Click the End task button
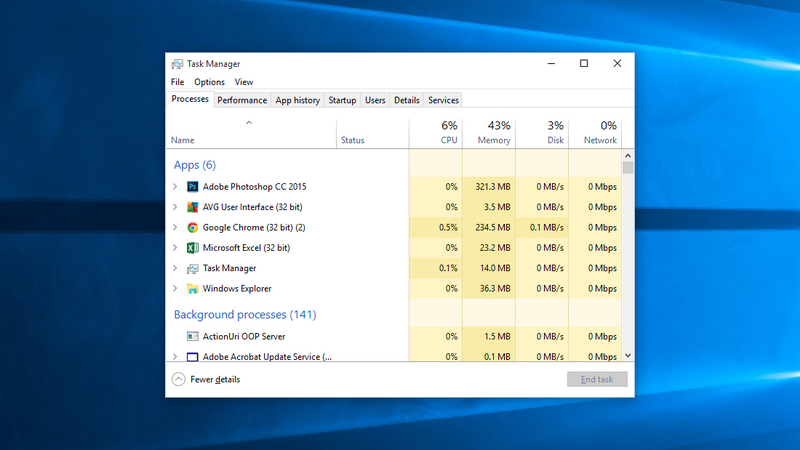Screen dimensions: 800x450 click(597, 379)
